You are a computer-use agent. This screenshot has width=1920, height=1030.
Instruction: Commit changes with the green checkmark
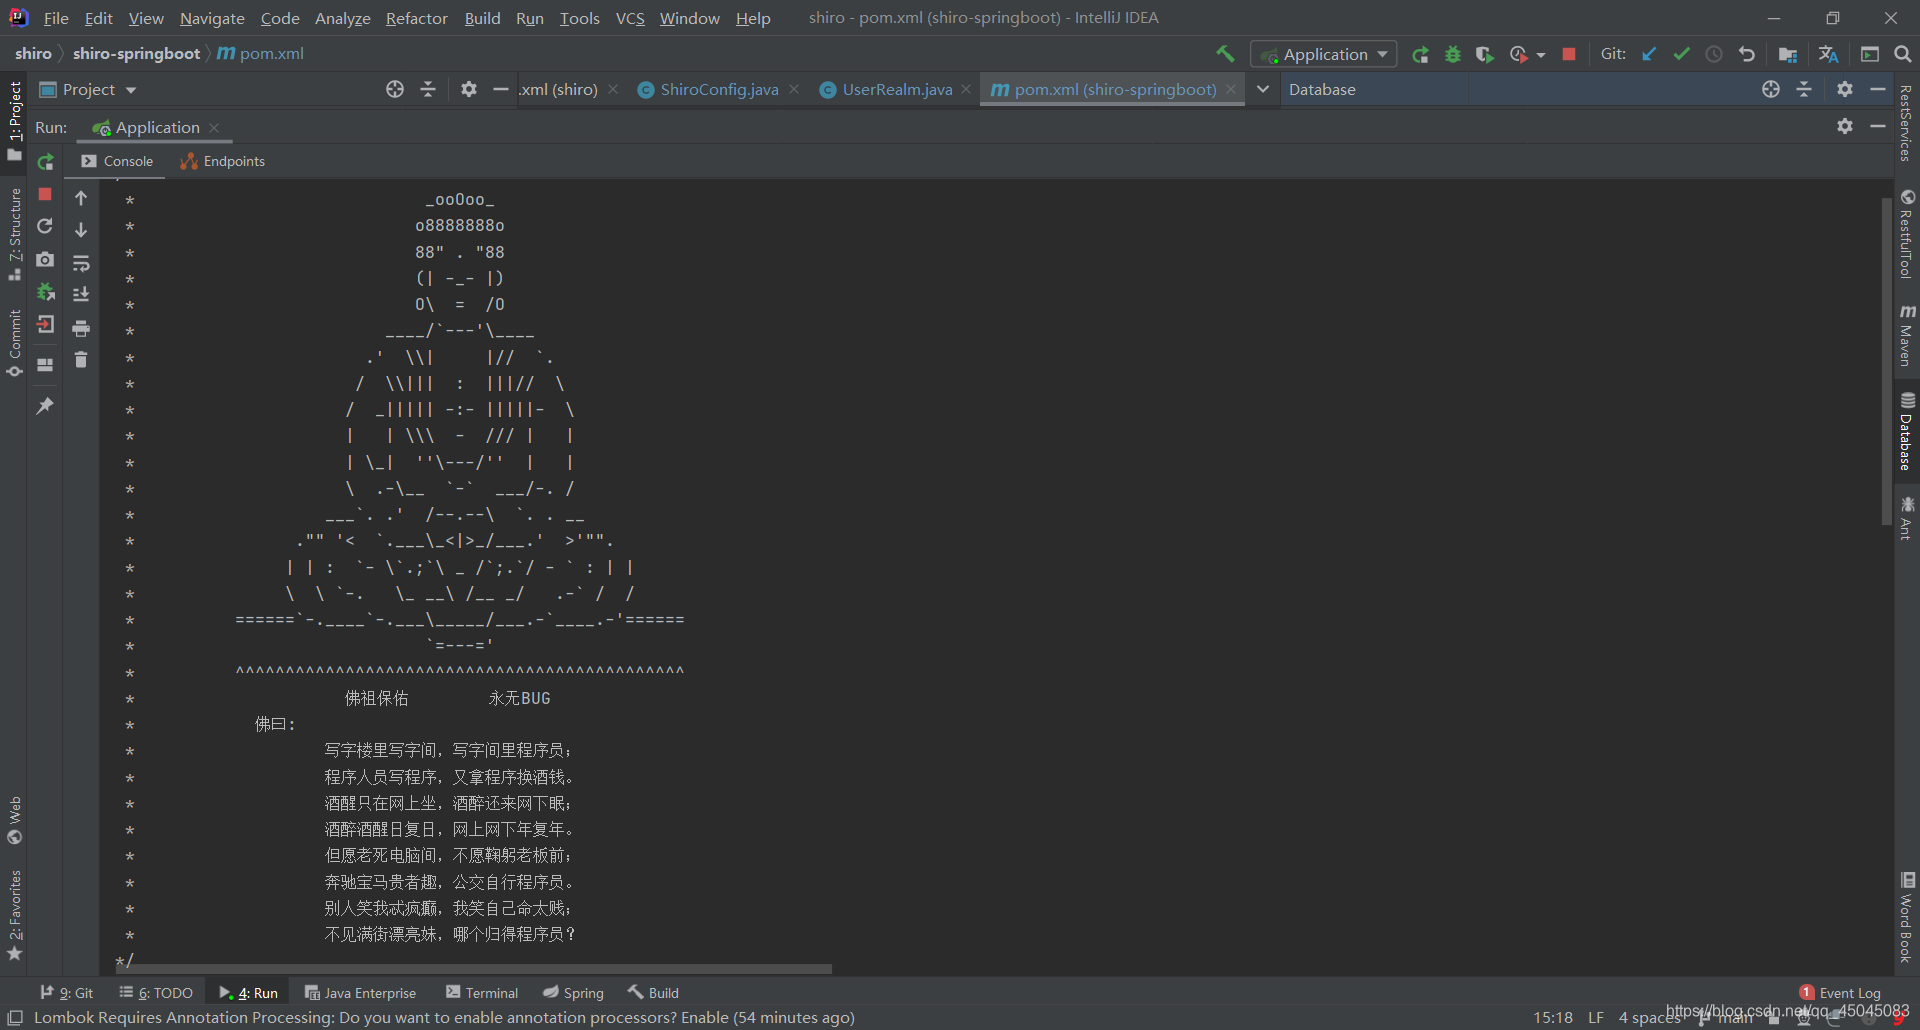pos(1681,54)
